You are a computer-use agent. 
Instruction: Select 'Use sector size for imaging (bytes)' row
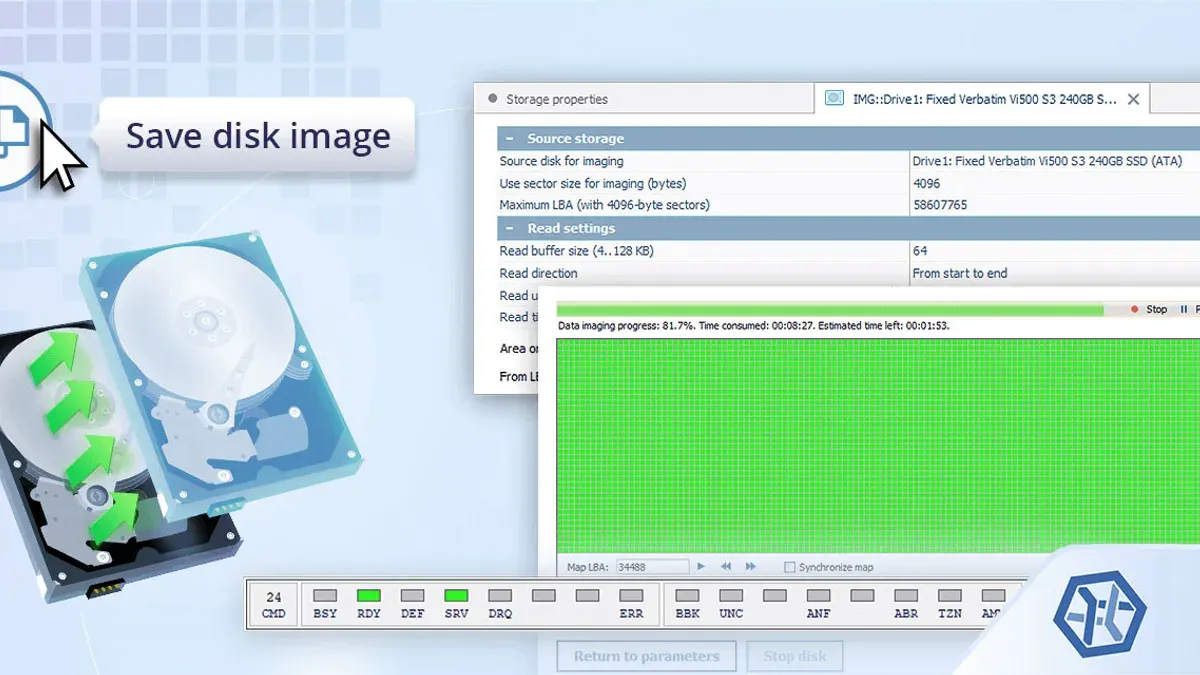click(x=848, y=183)
